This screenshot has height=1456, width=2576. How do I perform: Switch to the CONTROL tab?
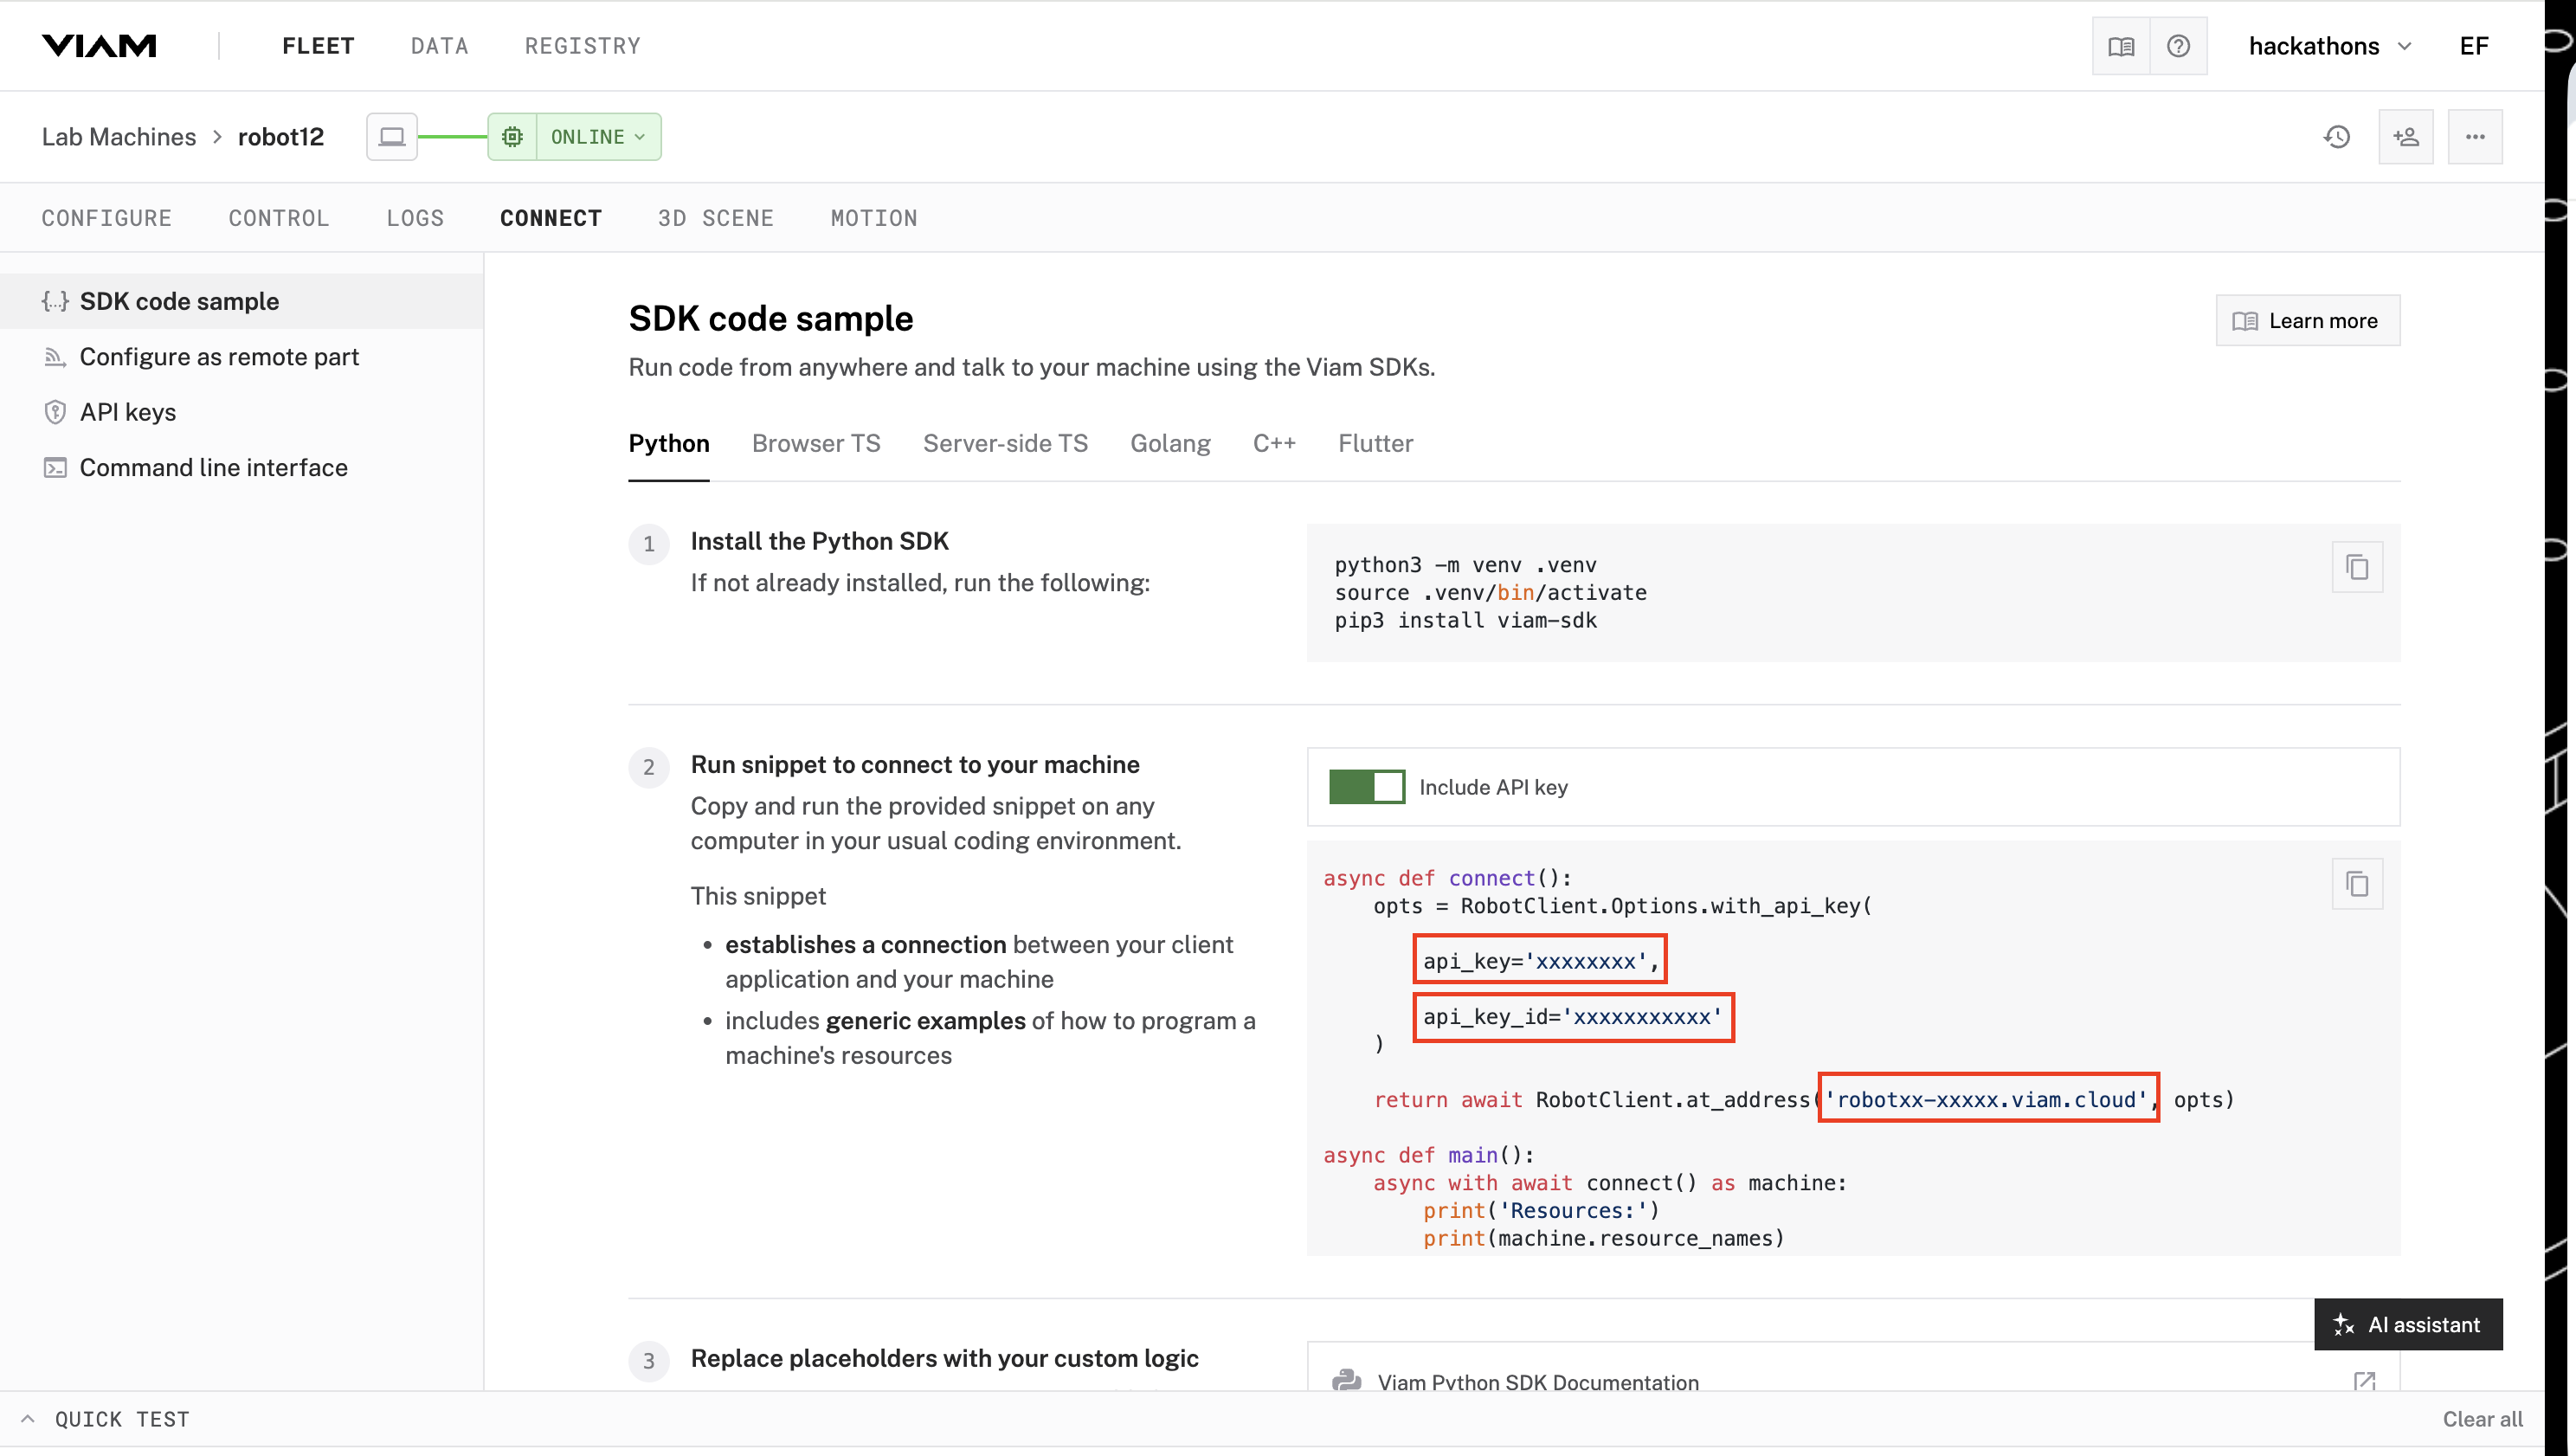[x=278, y=218]
